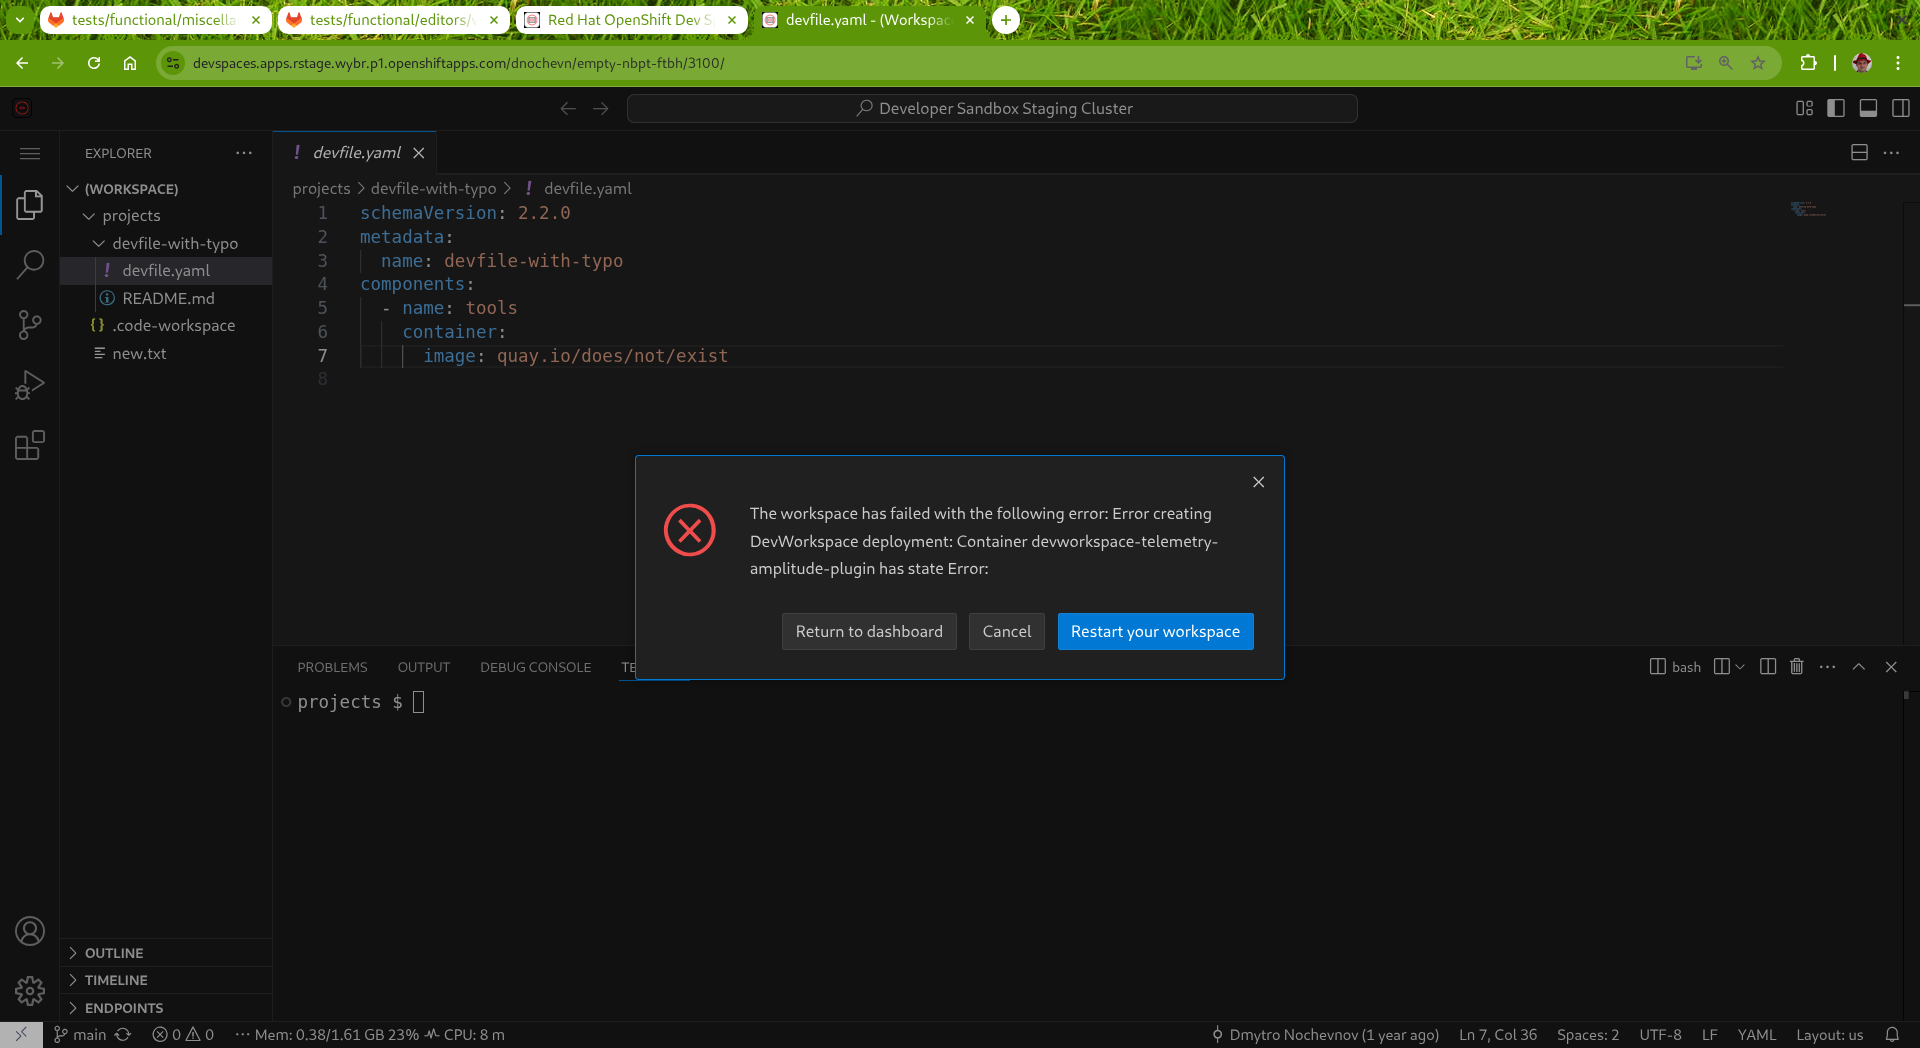This screenshot has width=1920, height=1048.
Task: Expand the Endpoints section
Action: [x=166, y=1008]
